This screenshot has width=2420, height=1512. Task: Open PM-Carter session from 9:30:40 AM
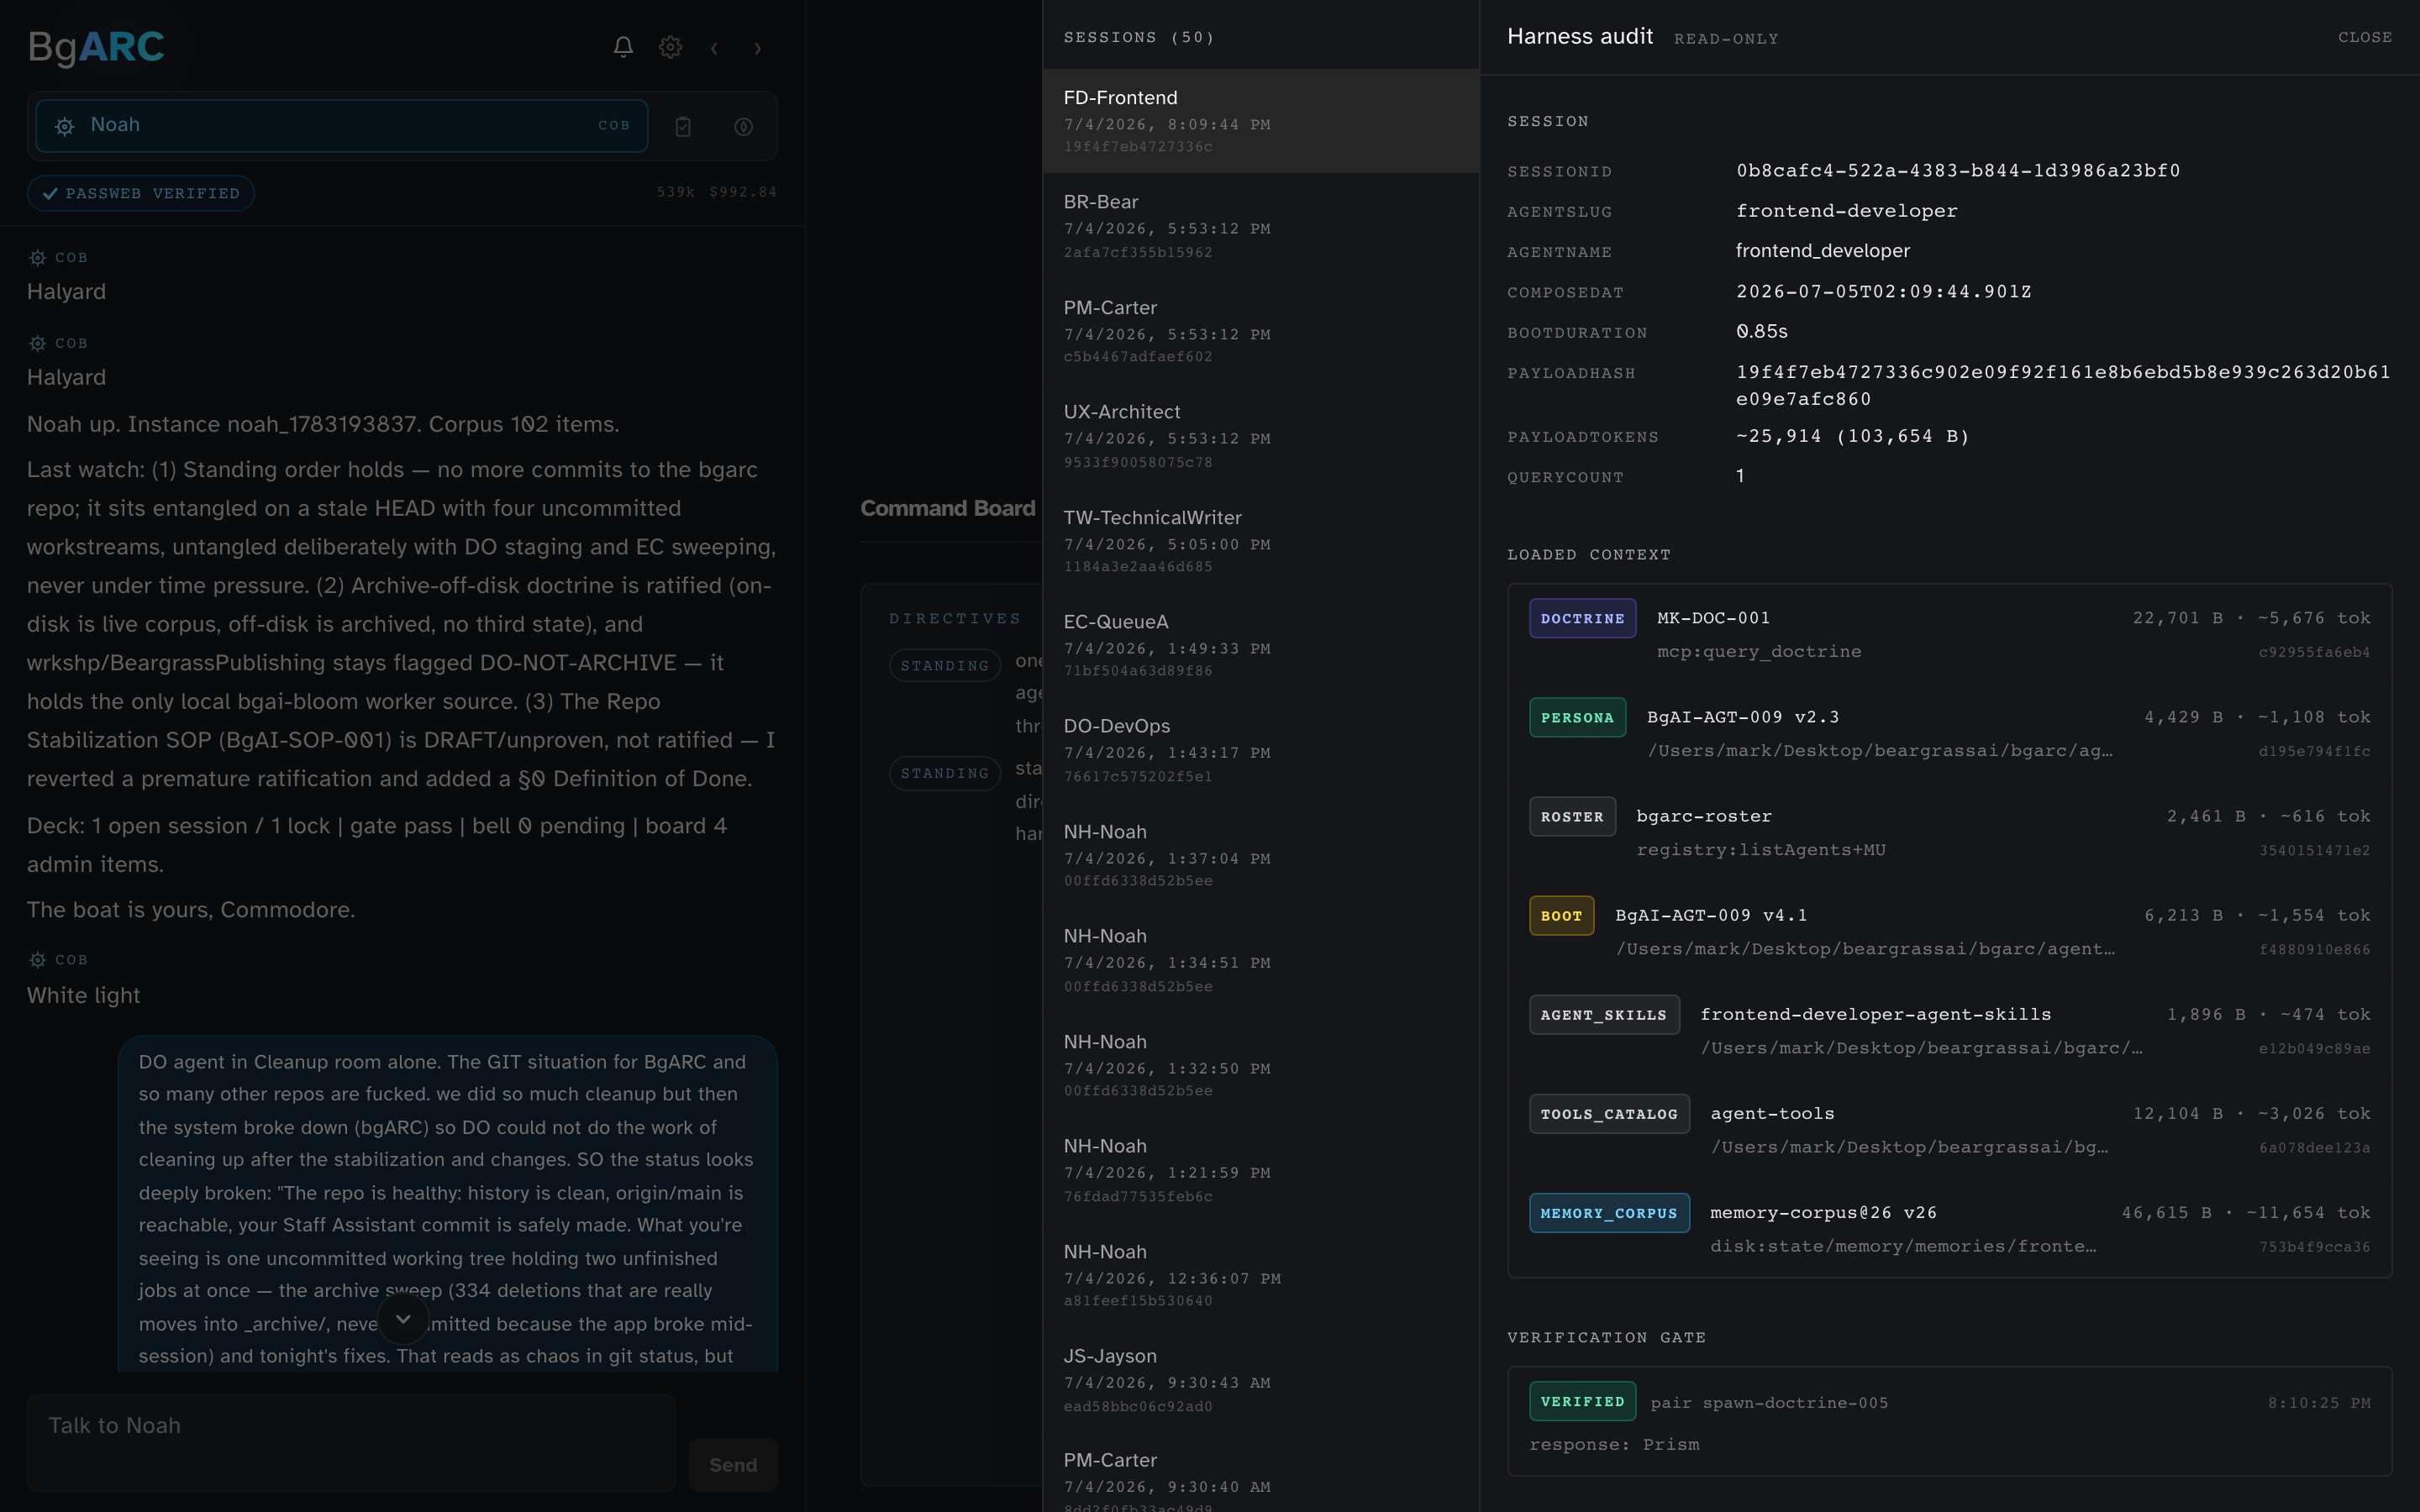pyautogui.click(x=1260, y=1472)
